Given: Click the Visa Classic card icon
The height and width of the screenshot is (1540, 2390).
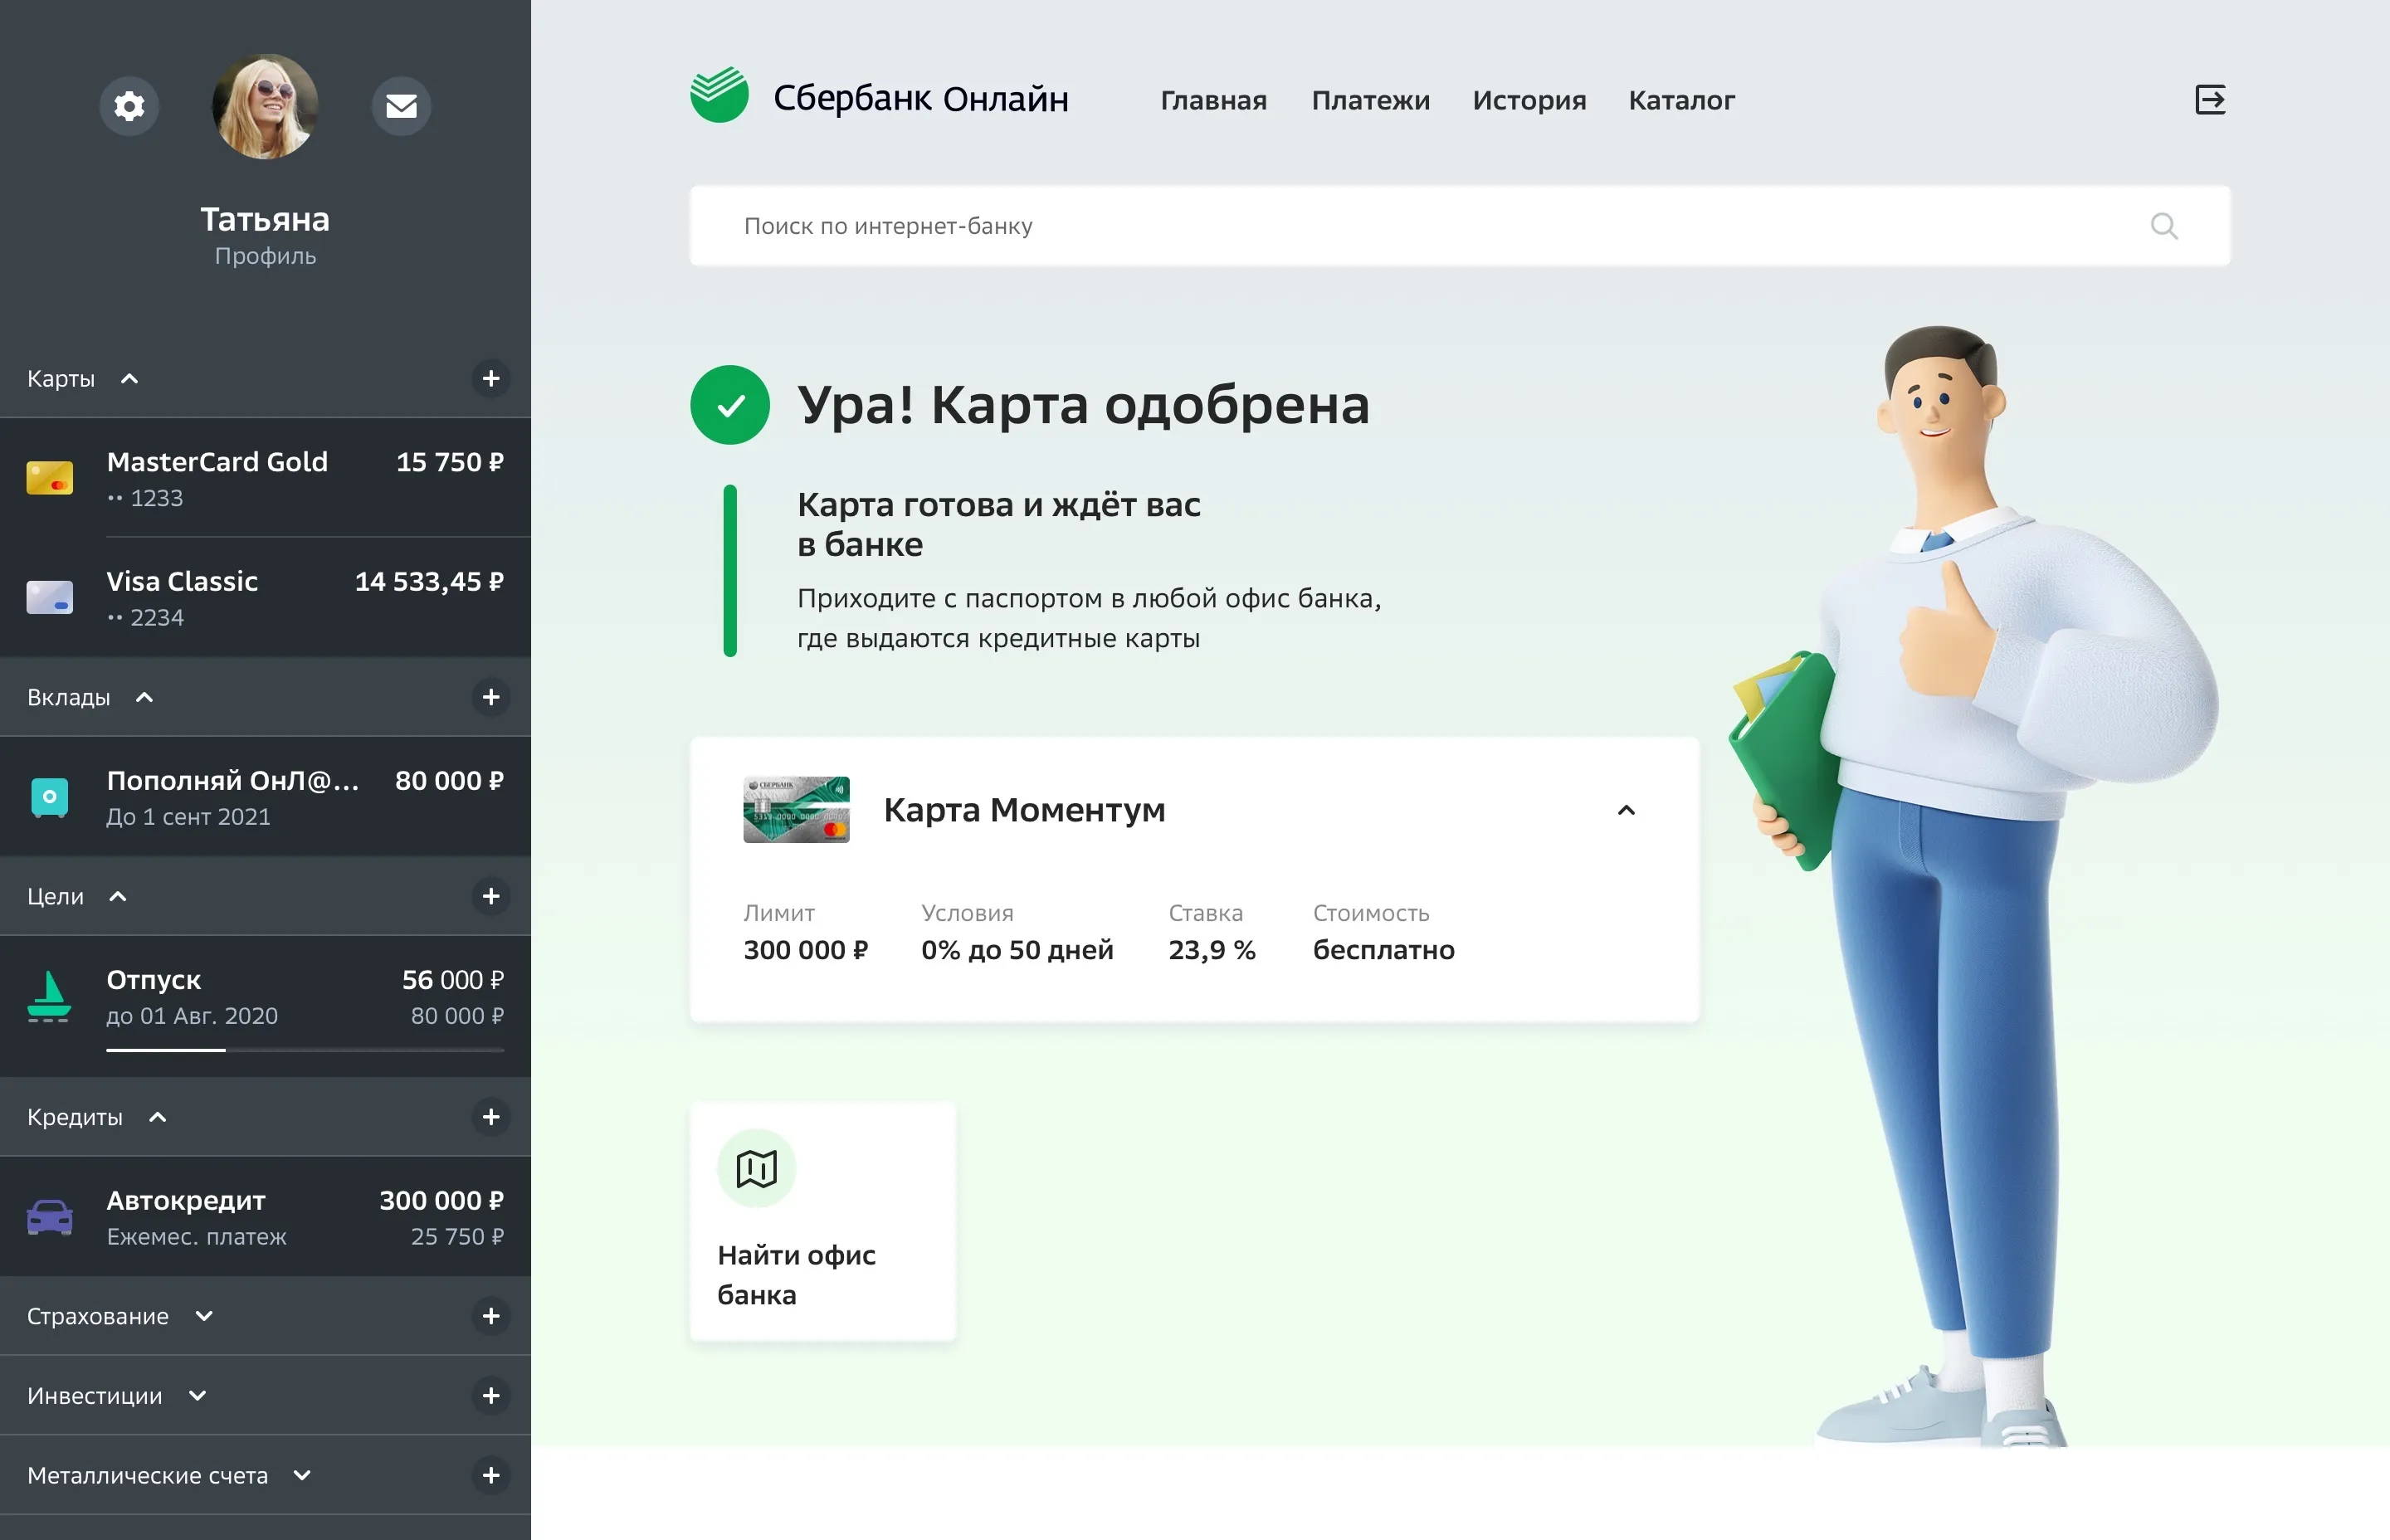Looking at the screenshot, I should tap(50, 597).
